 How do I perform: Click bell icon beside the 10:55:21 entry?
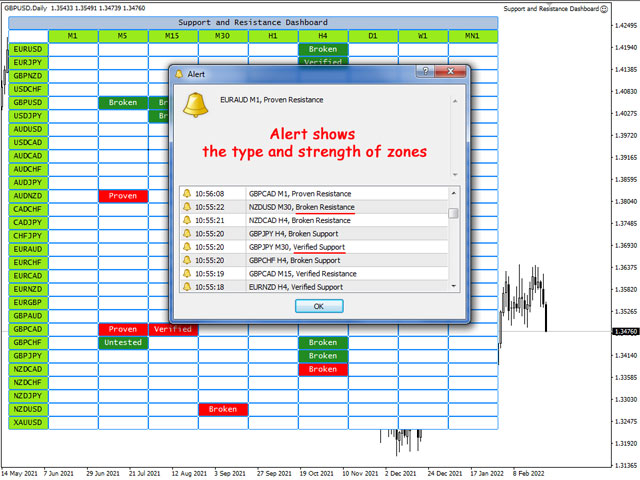186,220
